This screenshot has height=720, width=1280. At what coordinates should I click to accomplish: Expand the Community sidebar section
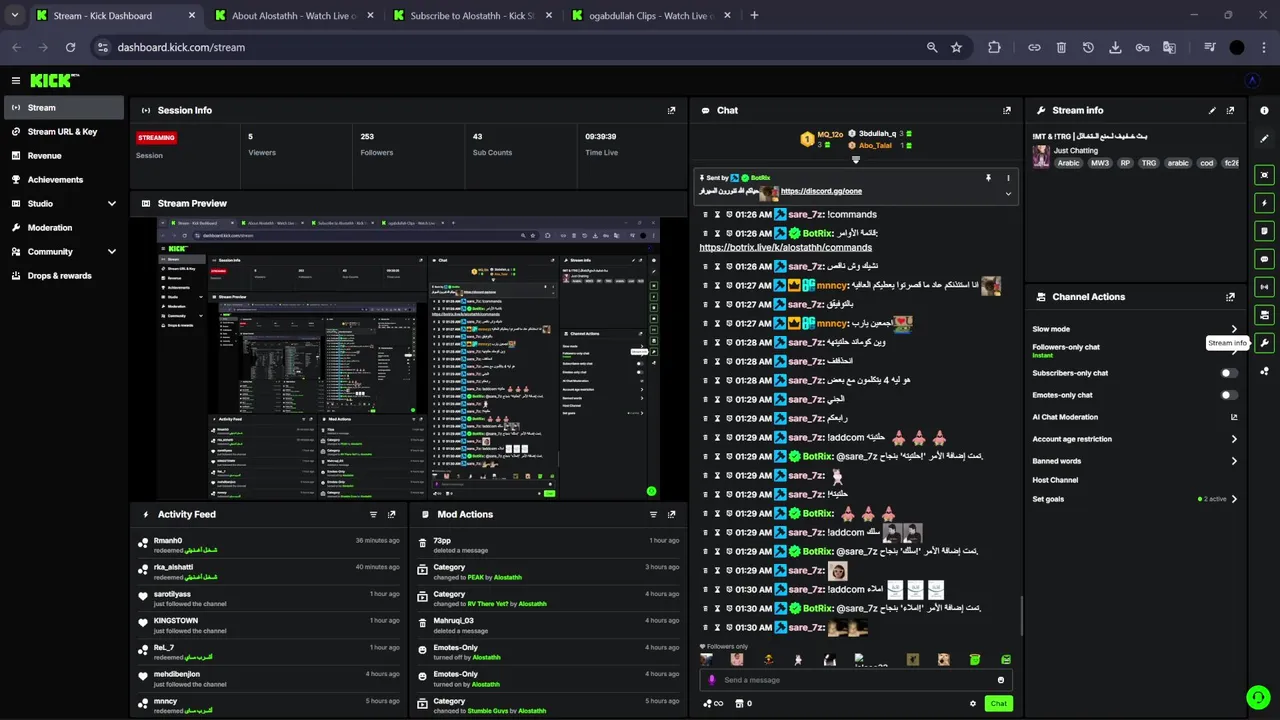111,252
